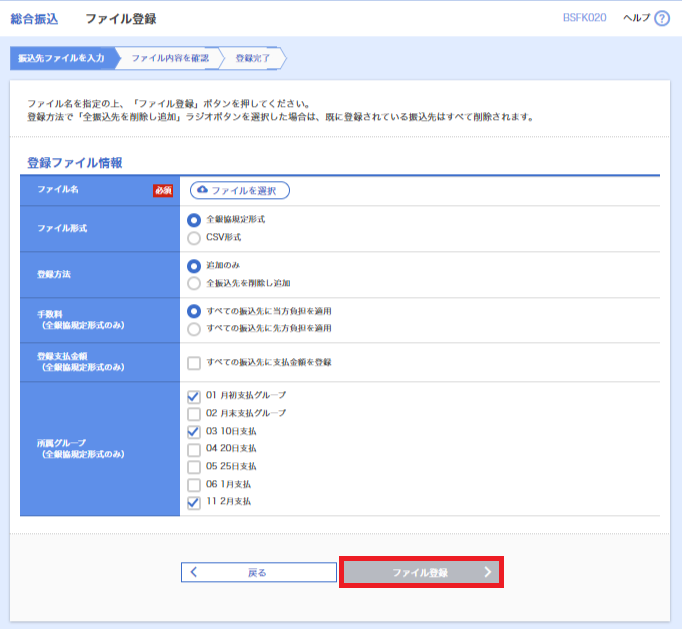Select 追加のみ registration method

(x=194, y=266)
